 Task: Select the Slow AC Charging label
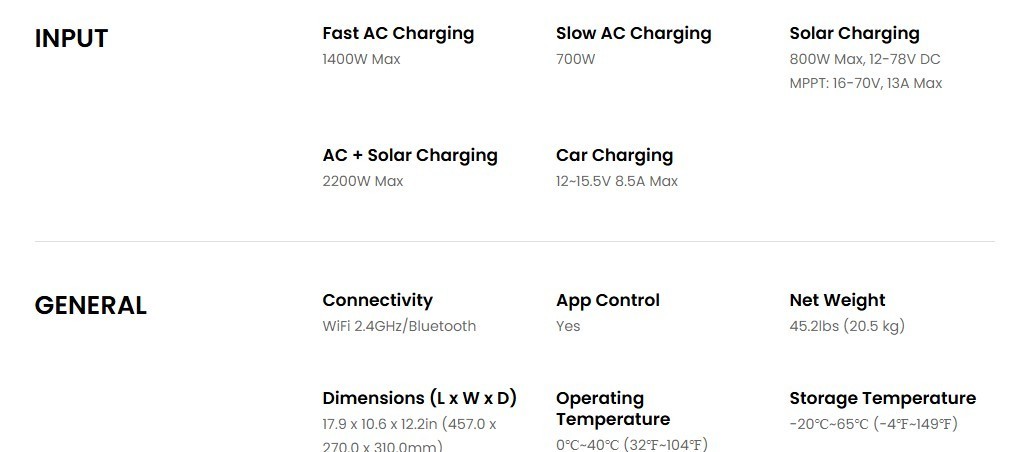tap(634, 33)
